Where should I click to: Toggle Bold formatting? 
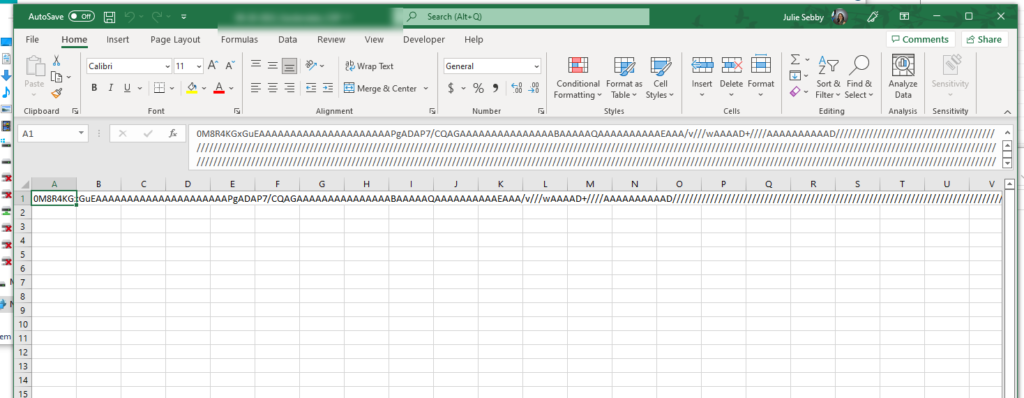coord(94,88)
